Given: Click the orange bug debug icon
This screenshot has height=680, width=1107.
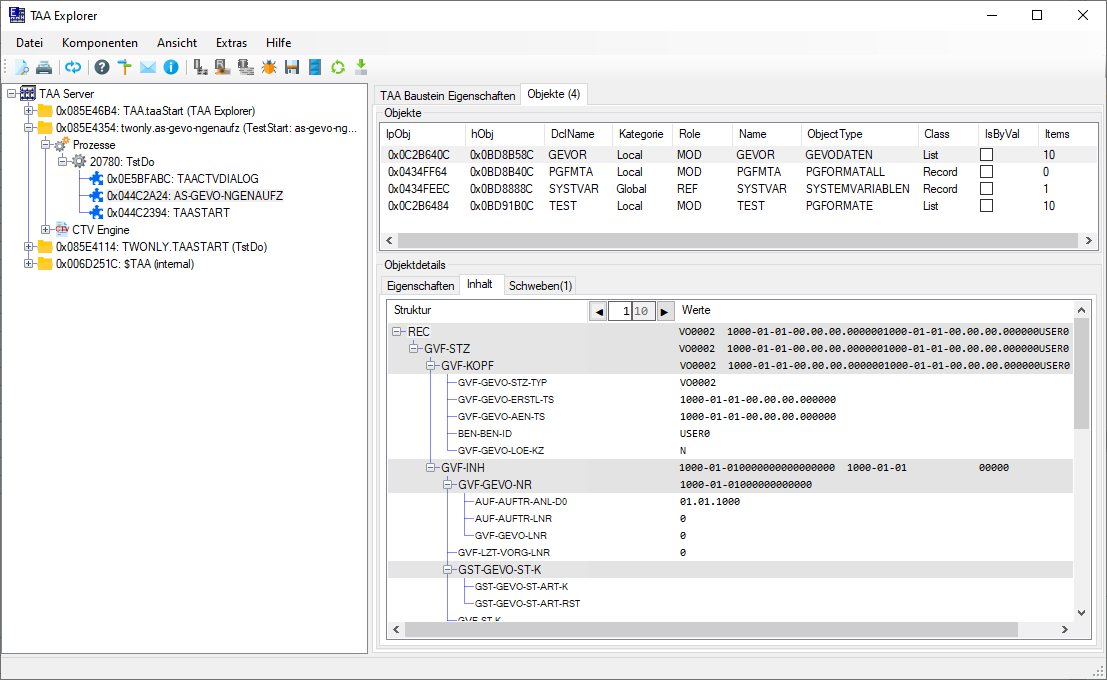Looking at the screenshot, I should [x=269, y=67].
